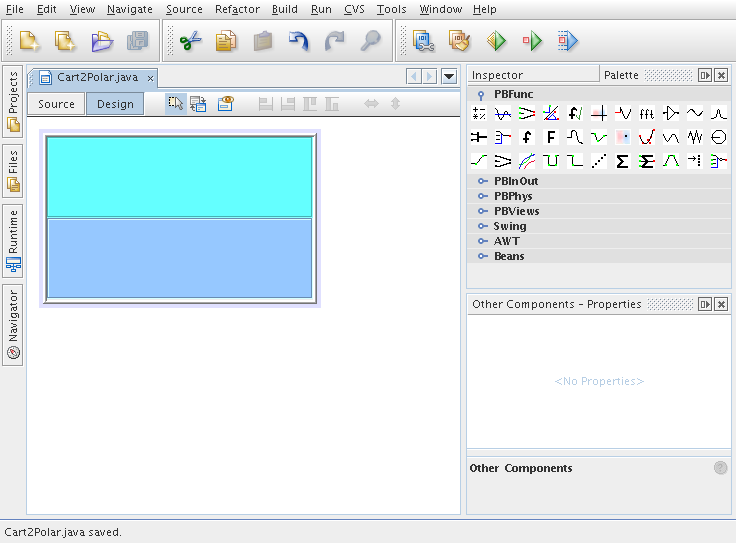Viewport: 736px width, 543px height.
Task: Pick the sine wave palette component
Action: click(695, 113)
